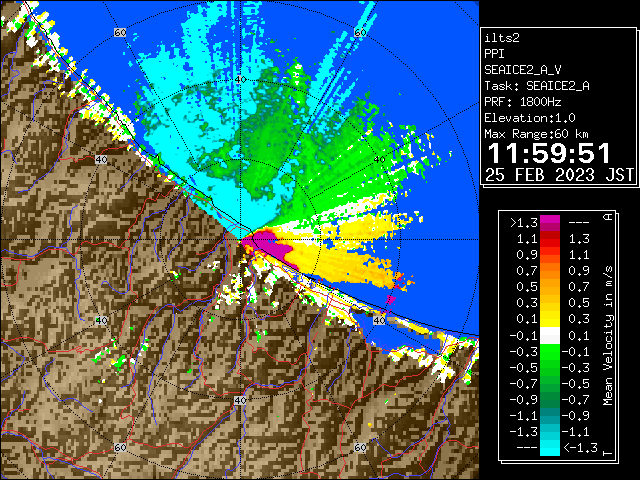Click the '60' ring label in the northwest
Image resolution: width=640 pixels, height=480 pixels.
[x=120, y=32]
